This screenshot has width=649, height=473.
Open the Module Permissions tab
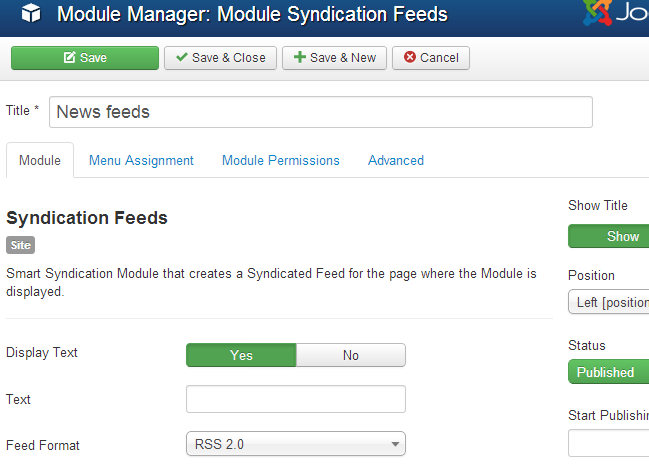point(281,160)
